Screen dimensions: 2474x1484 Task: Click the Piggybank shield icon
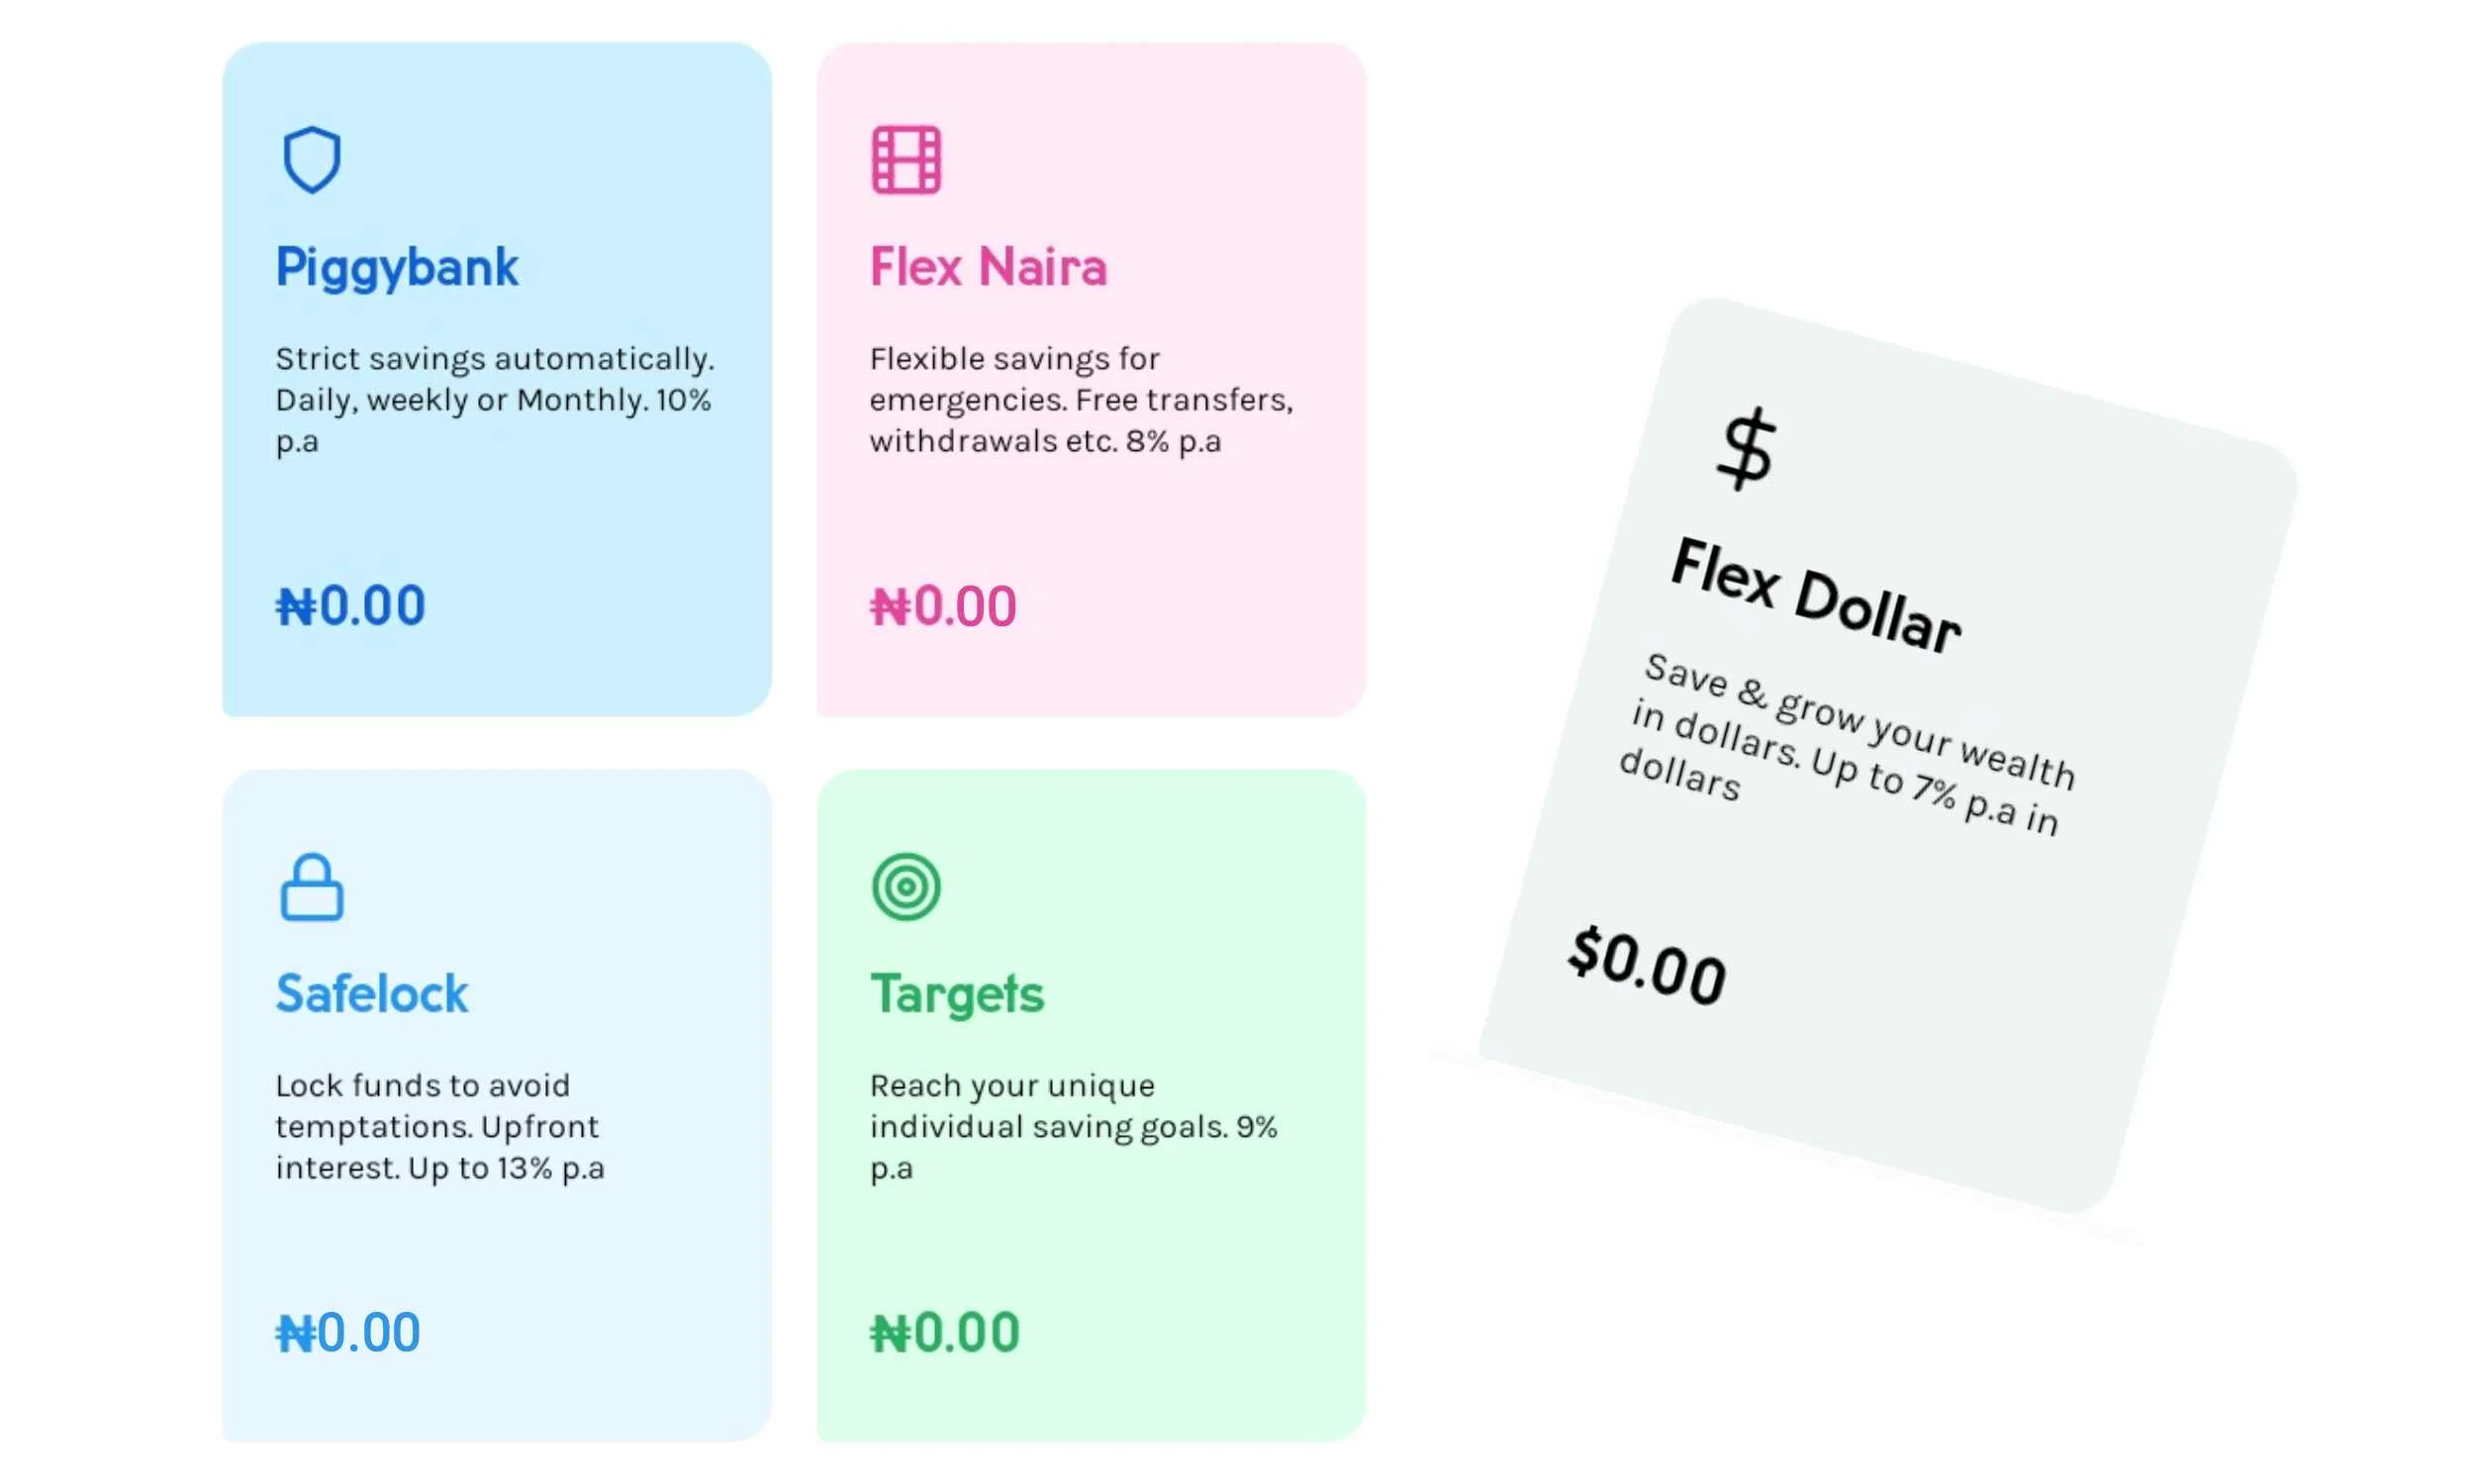[312, 160]
